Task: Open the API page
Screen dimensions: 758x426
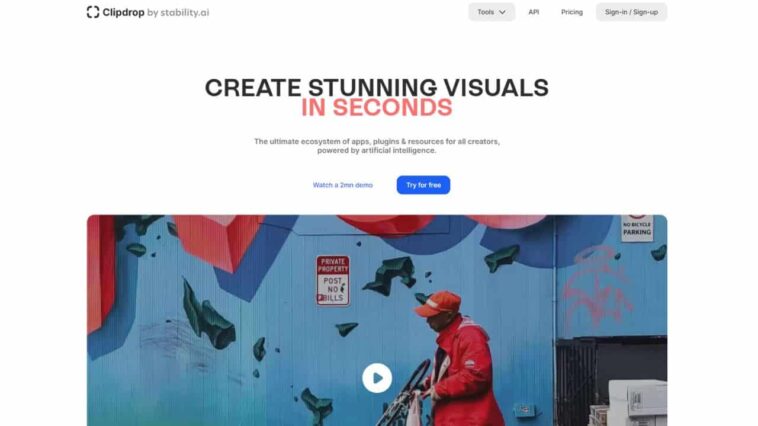Action: point(534,12)
